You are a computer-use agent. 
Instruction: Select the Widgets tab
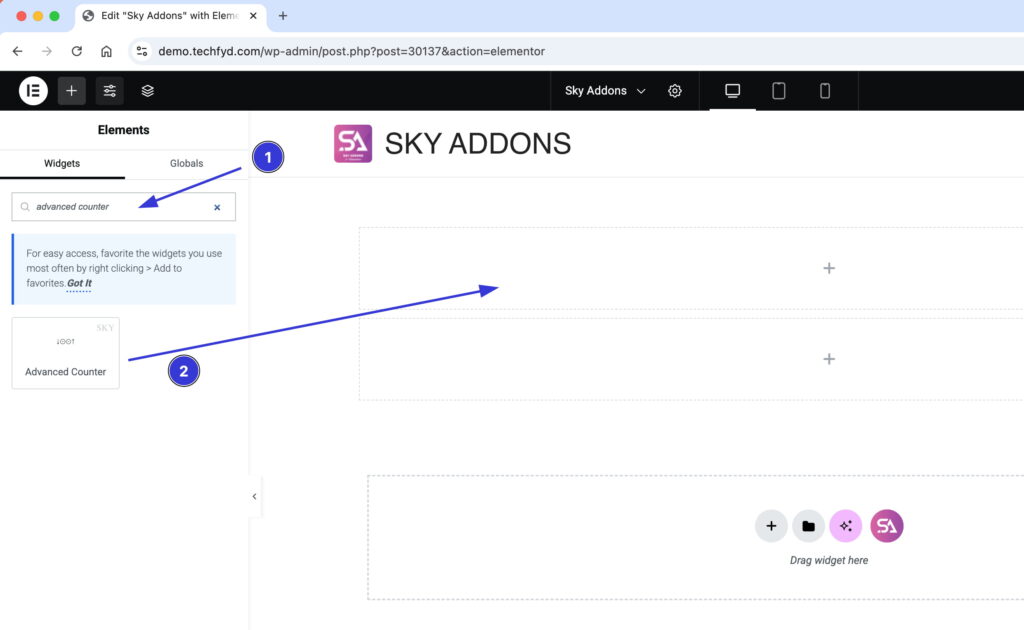[x=62, y=163]
